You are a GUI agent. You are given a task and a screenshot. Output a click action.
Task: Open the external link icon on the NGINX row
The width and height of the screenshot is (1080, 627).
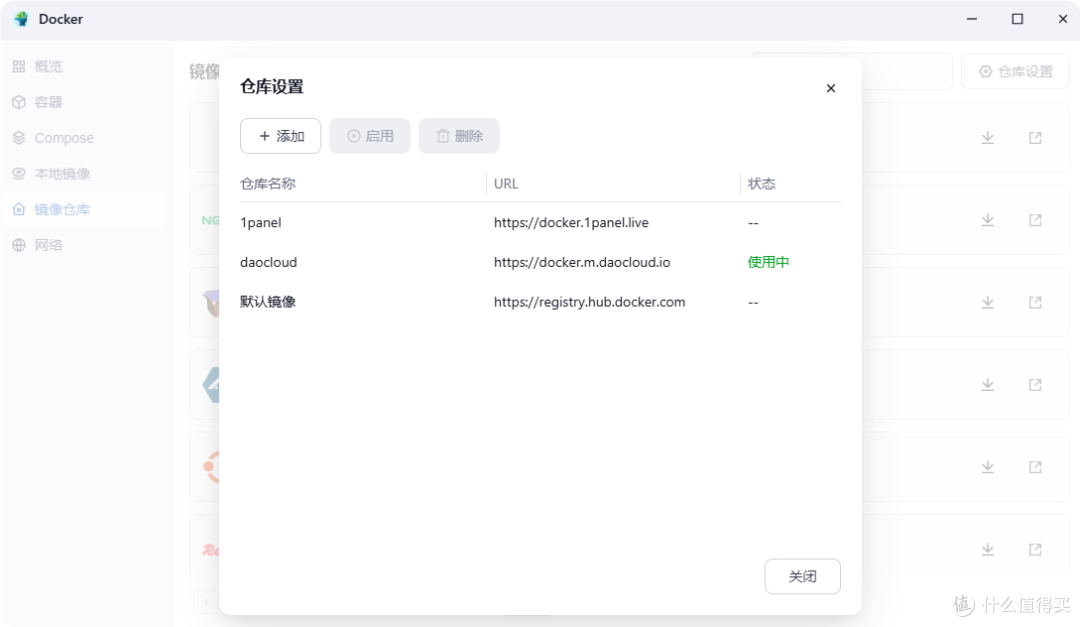tap(1035, 219)
